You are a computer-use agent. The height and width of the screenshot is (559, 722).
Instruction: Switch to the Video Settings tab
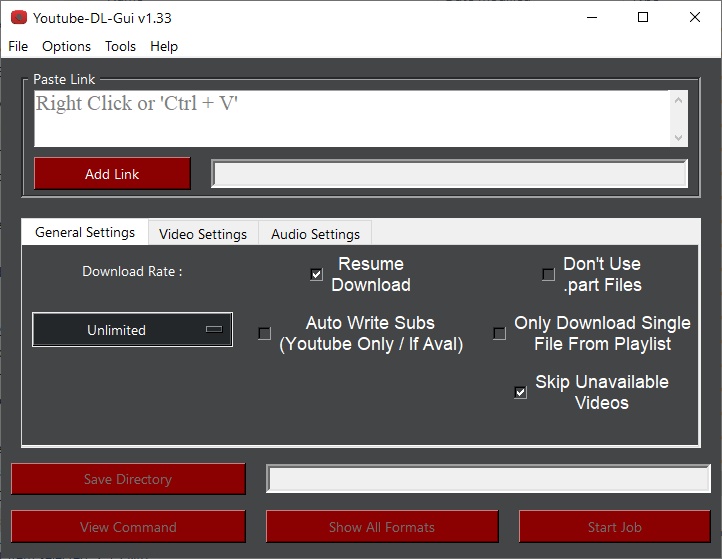click(x=203, y=234)
